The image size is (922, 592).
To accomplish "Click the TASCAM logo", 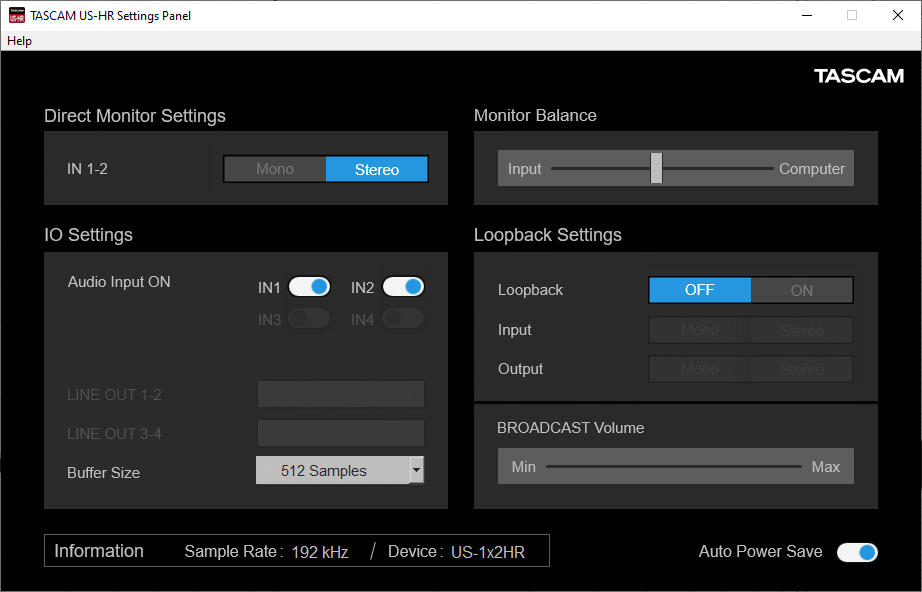I will coord(859,76).
